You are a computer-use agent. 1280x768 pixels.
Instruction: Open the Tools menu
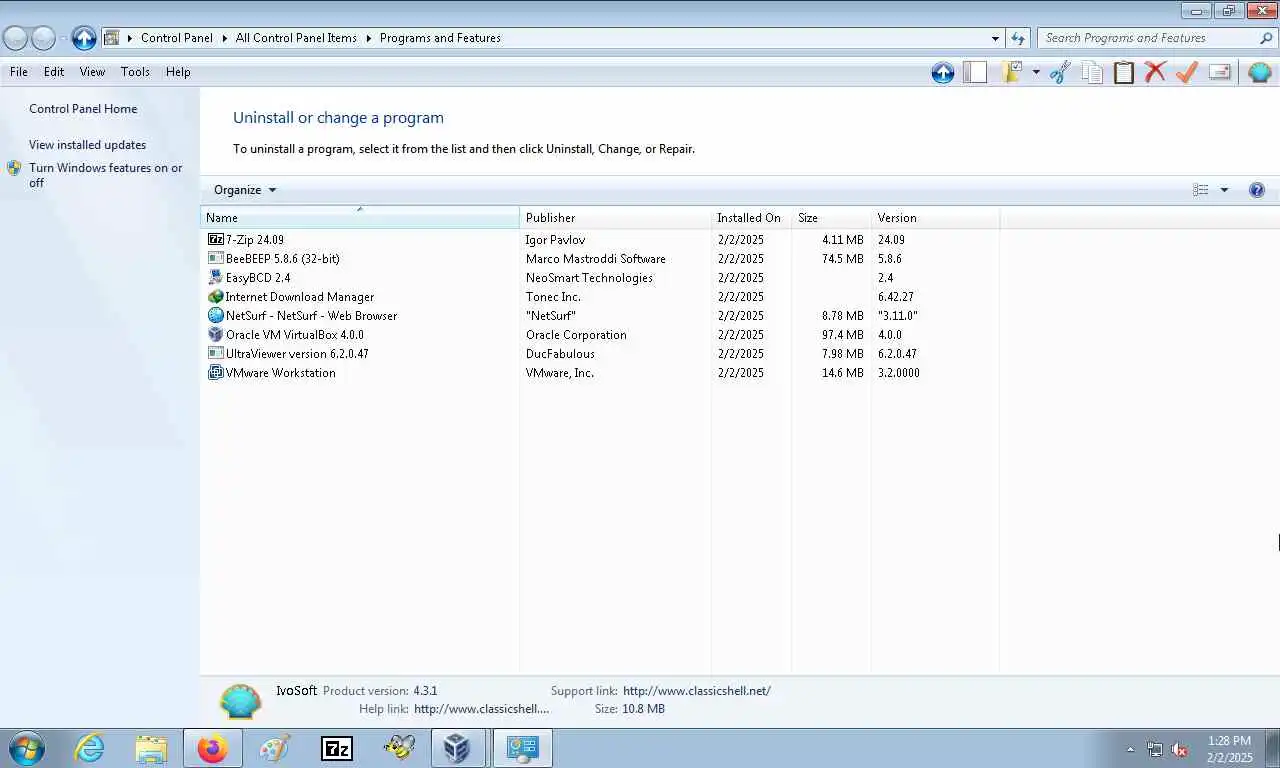pyautogui.click(x=135, y=72)
